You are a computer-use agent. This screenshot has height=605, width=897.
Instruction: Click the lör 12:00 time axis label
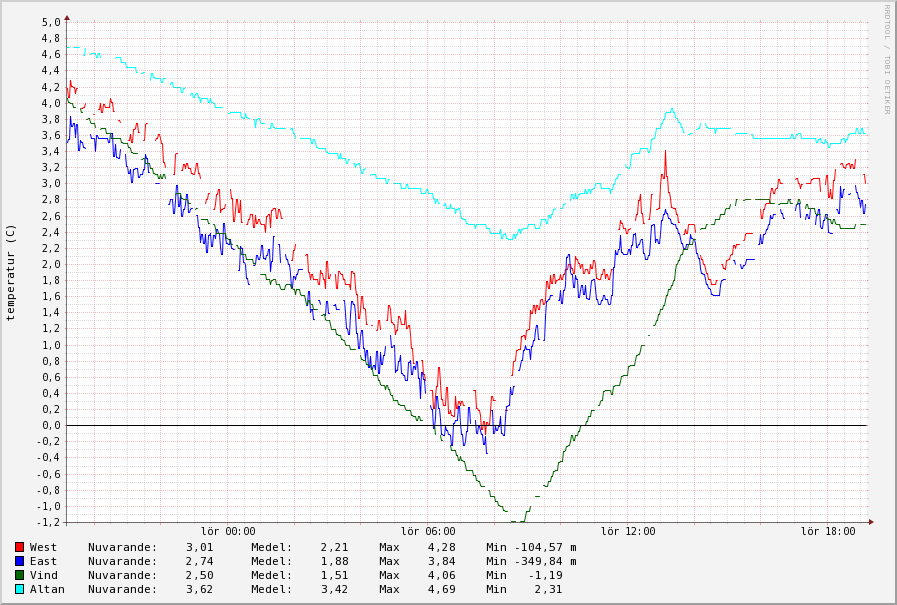coord(628,532)
